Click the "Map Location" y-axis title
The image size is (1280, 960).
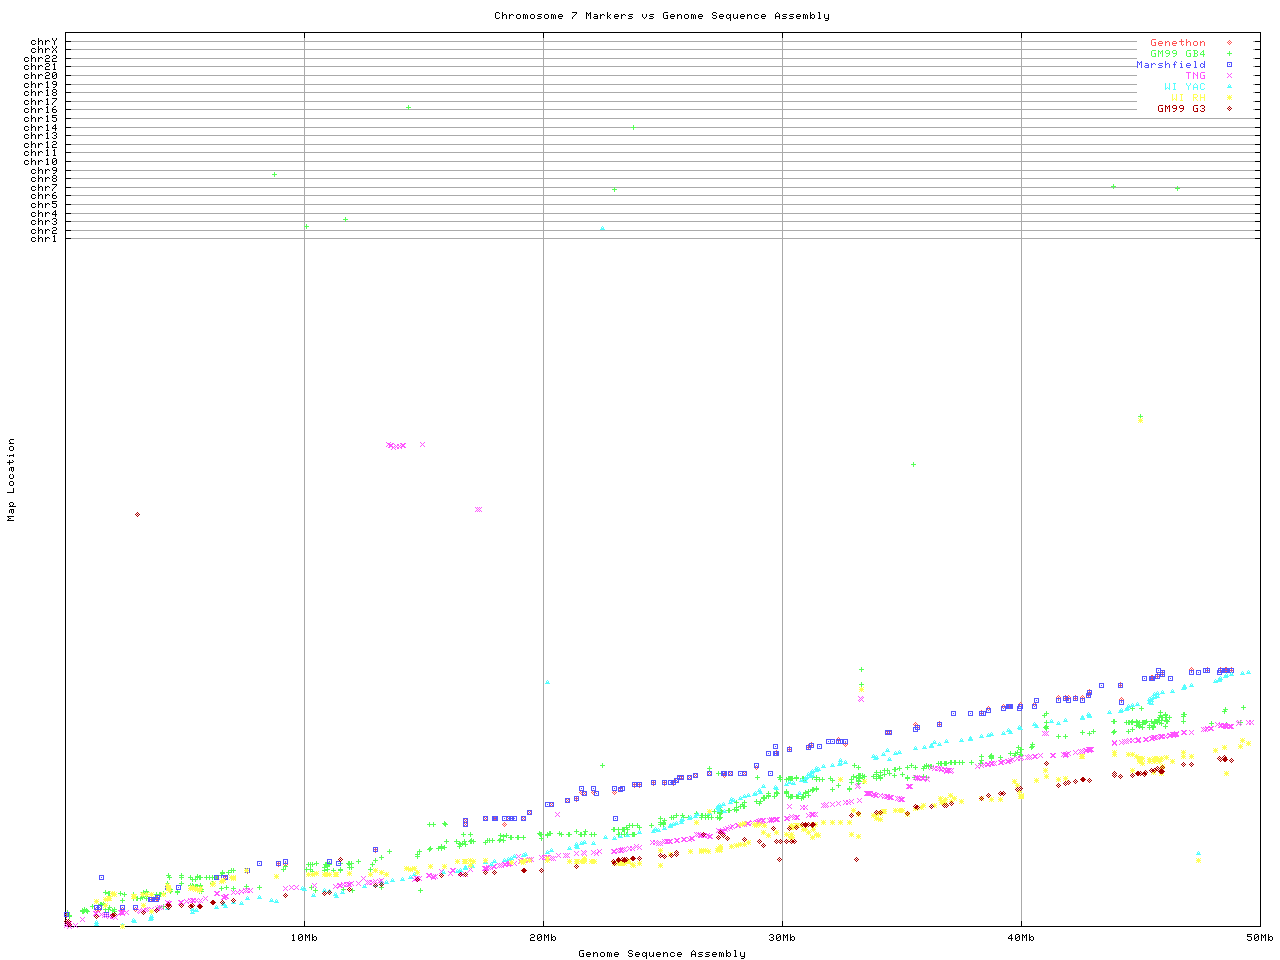coord(12,480)
